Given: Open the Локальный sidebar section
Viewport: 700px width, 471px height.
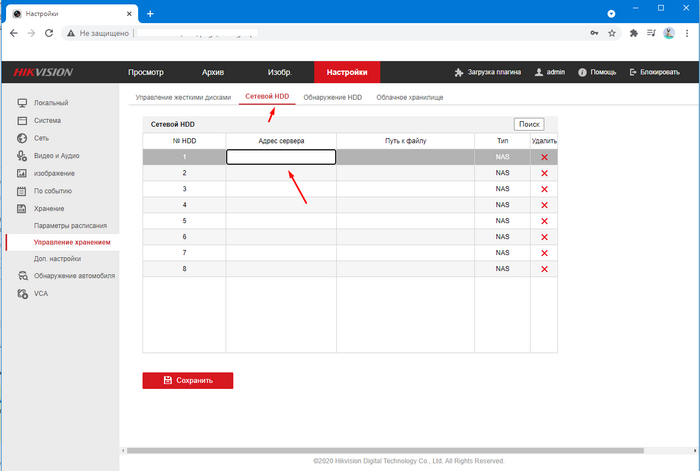Looking at the screenshot, I should [42, 103].
